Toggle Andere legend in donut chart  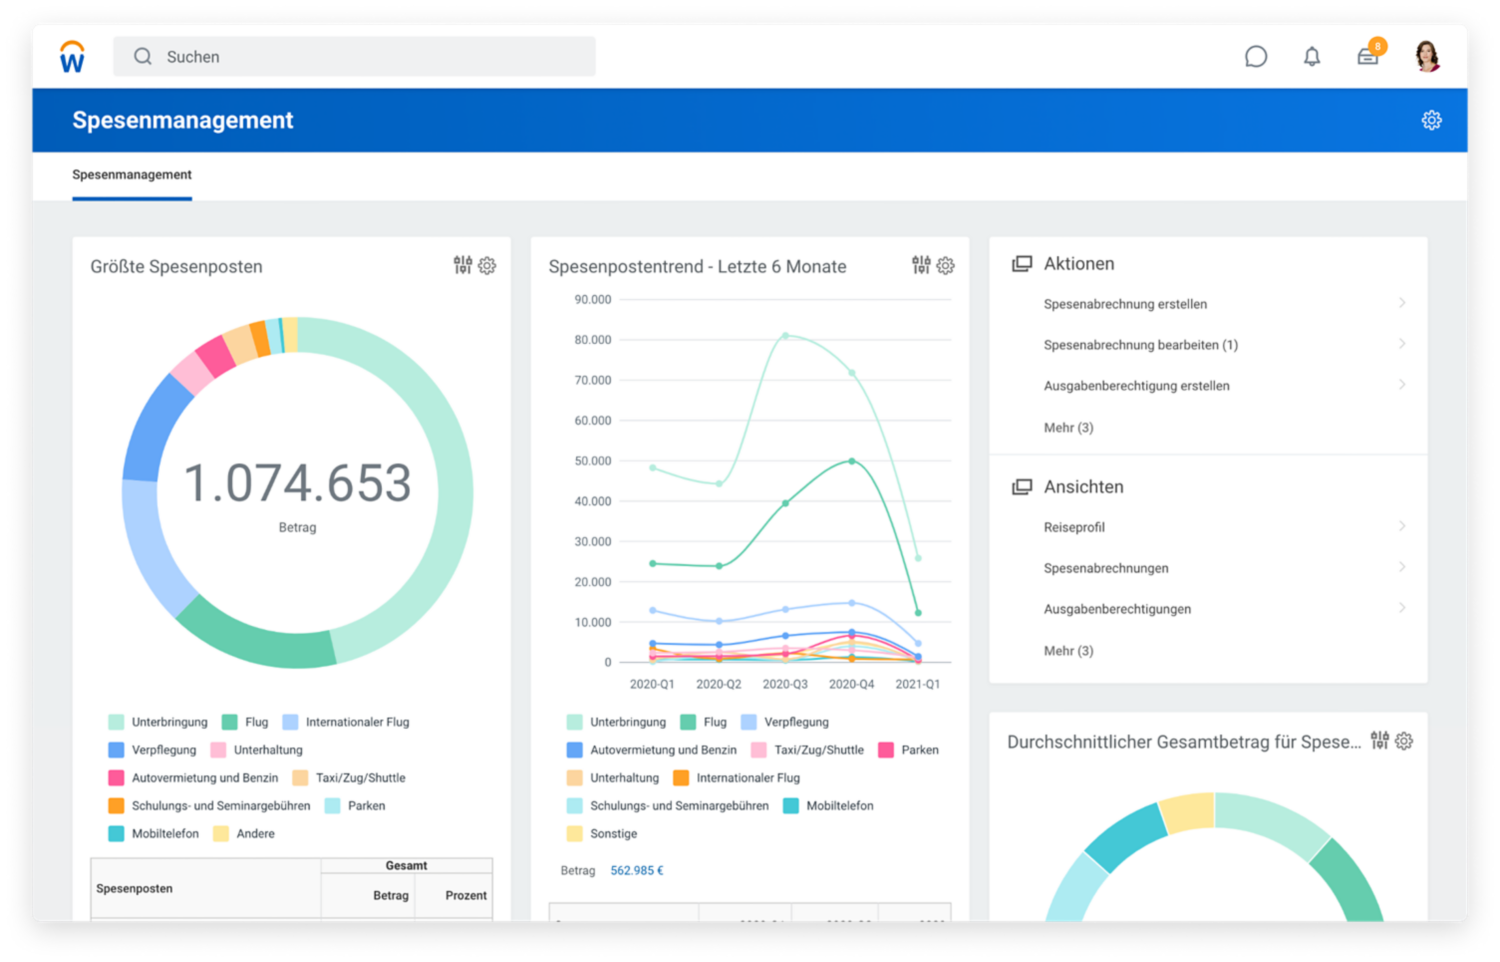click(244, 834)
